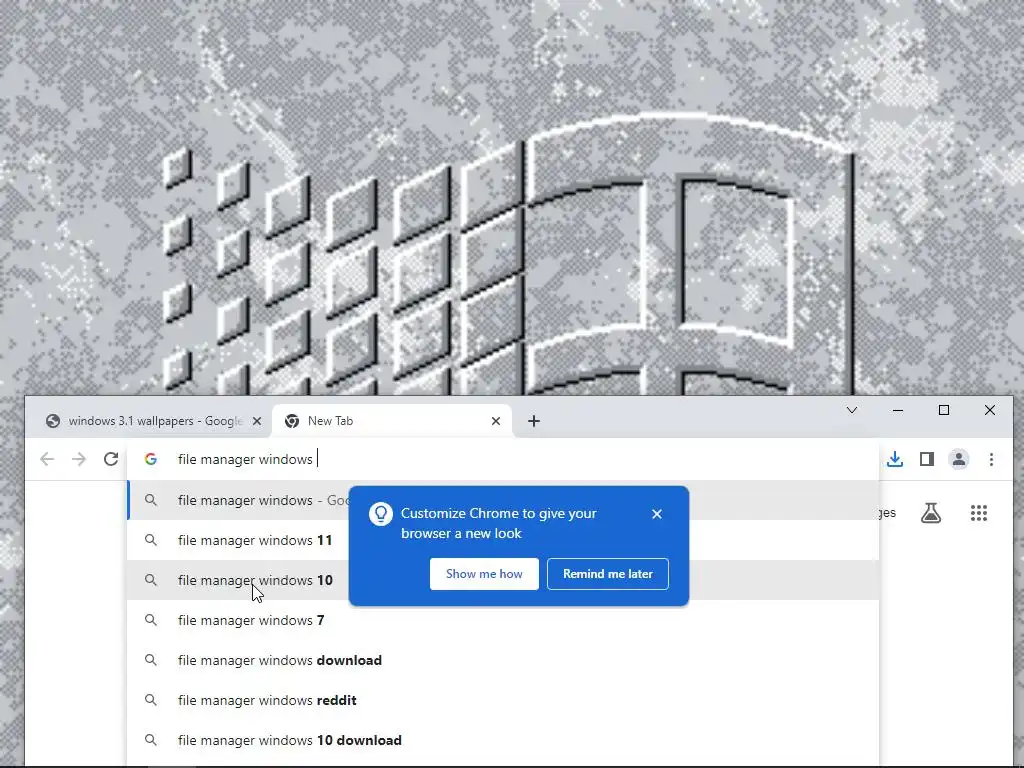The width and height of the screenshot is (1024, 768).
Task: Close the New Tab tab
Action: point(496,421)
